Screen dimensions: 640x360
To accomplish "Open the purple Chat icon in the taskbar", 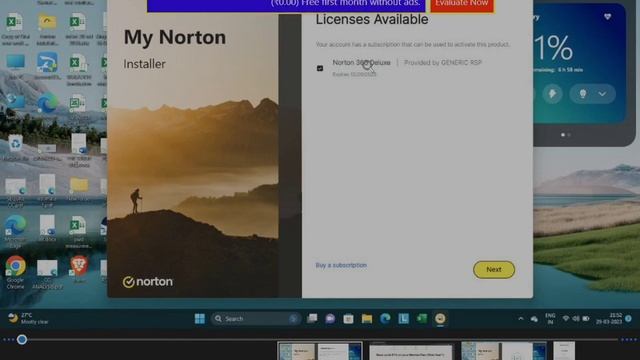I will click(330, 319).
